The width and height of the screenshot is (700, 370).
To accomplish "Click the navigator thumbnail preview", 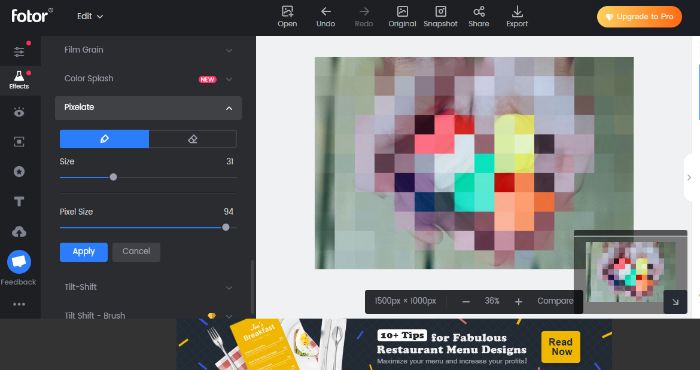I will (630, 272).
